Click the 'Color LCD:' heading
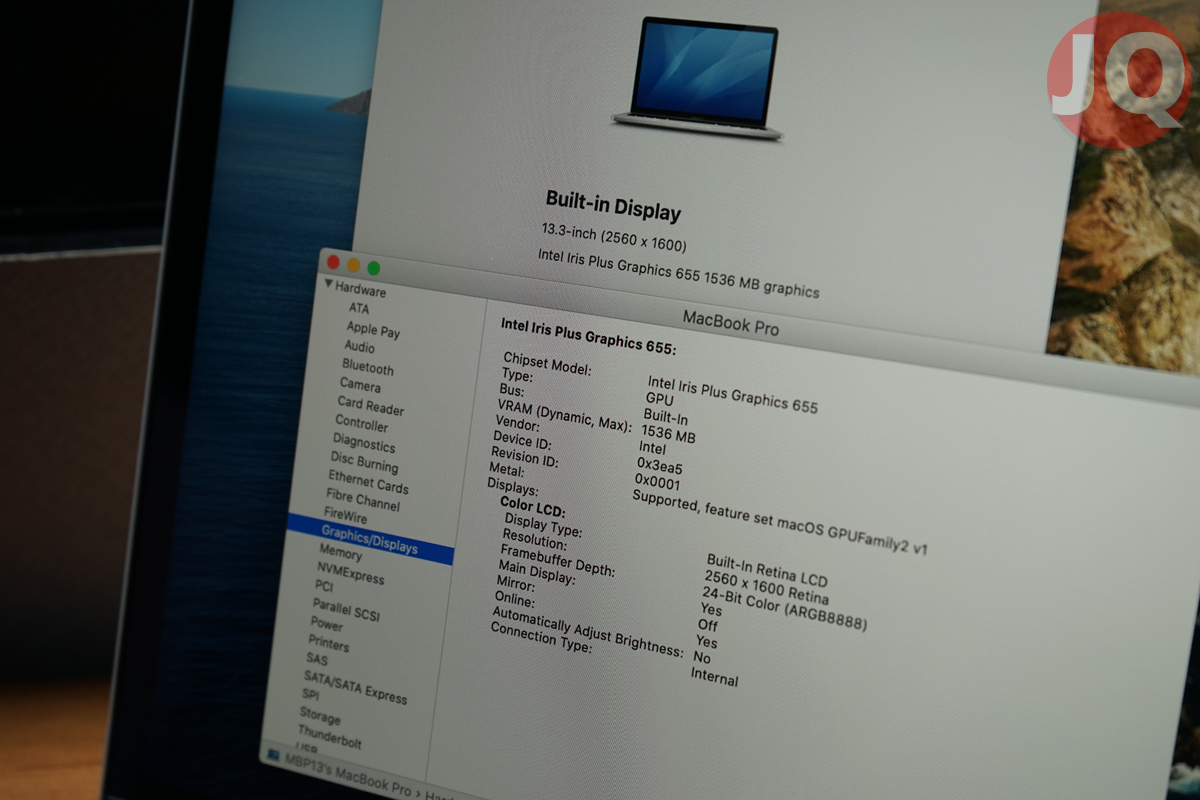The width and height of the screenshot is (1200, 800). click(532, 506)
